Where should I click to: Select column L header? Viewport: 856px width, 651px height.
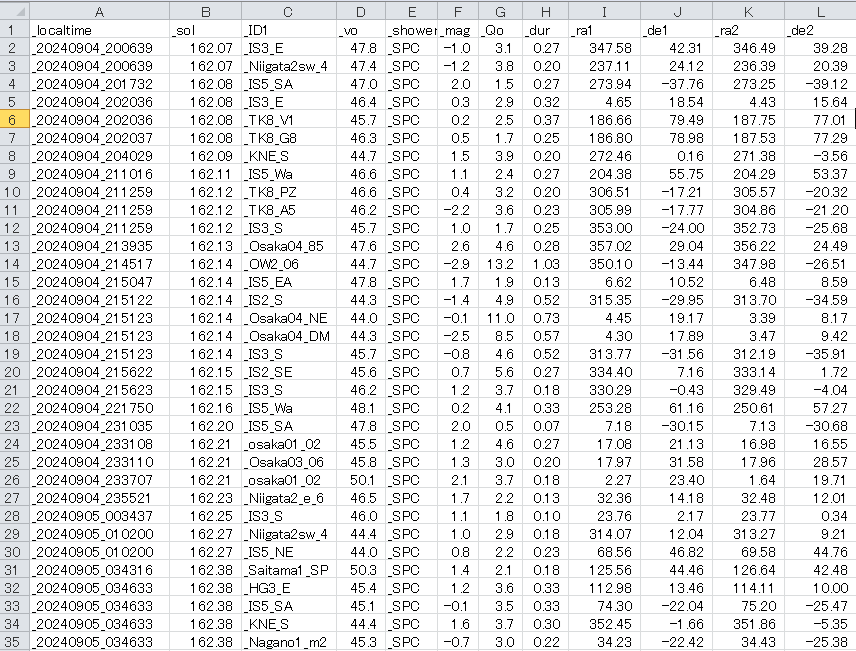click(818, 11)
